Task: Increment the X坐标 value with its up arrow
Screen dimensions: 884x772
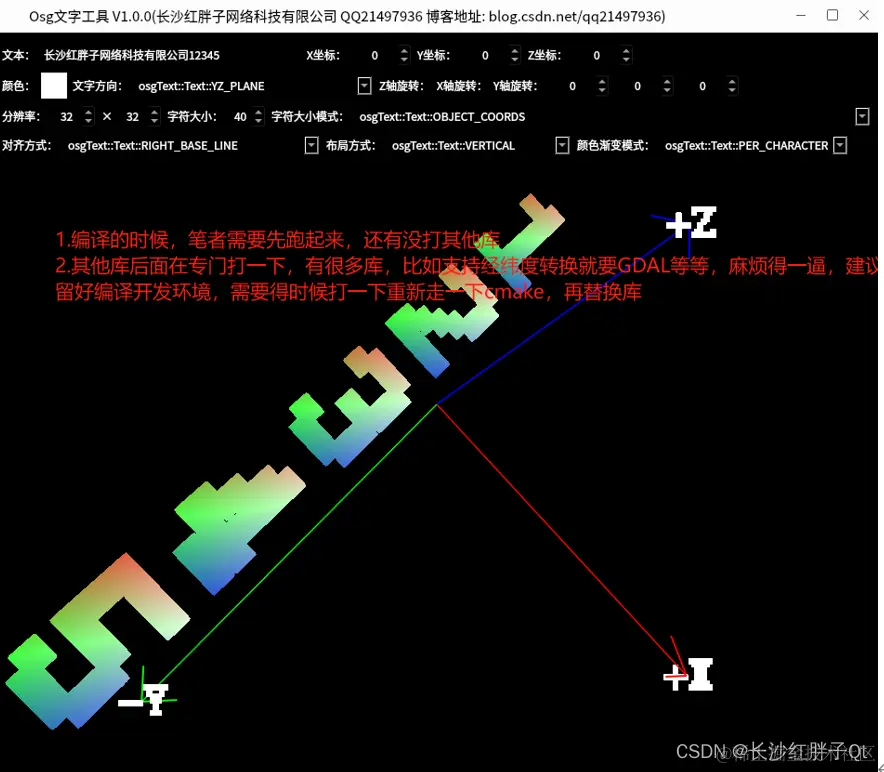Action: (x=404, y=51)
